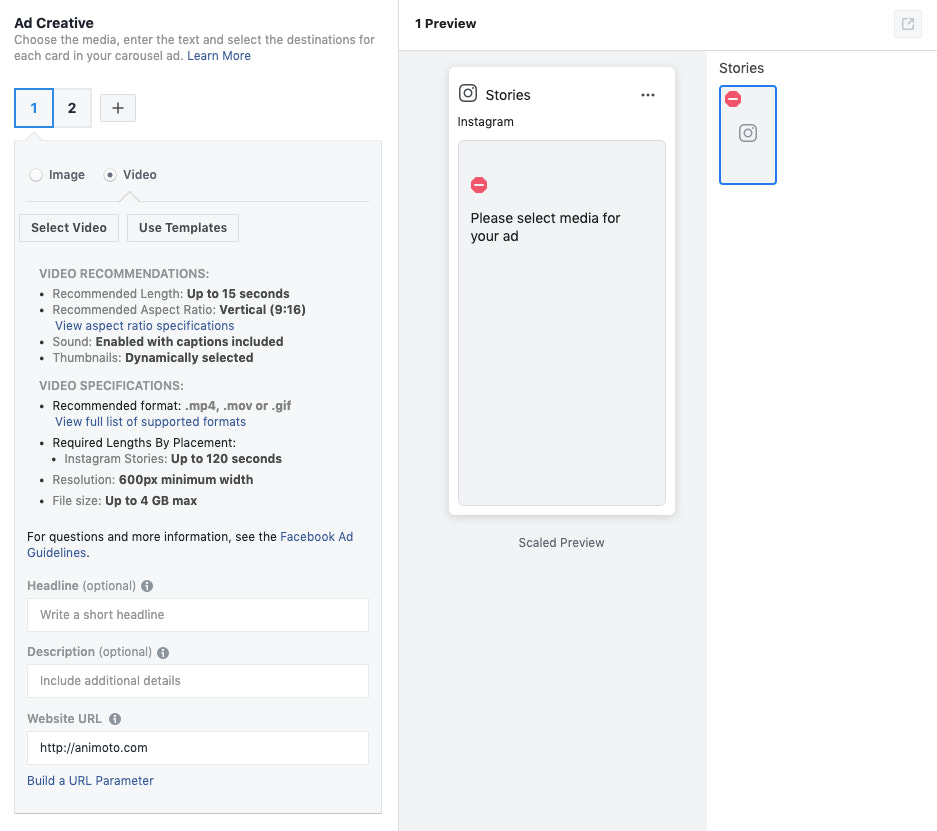Click the Headline text field

click(197, 614)
